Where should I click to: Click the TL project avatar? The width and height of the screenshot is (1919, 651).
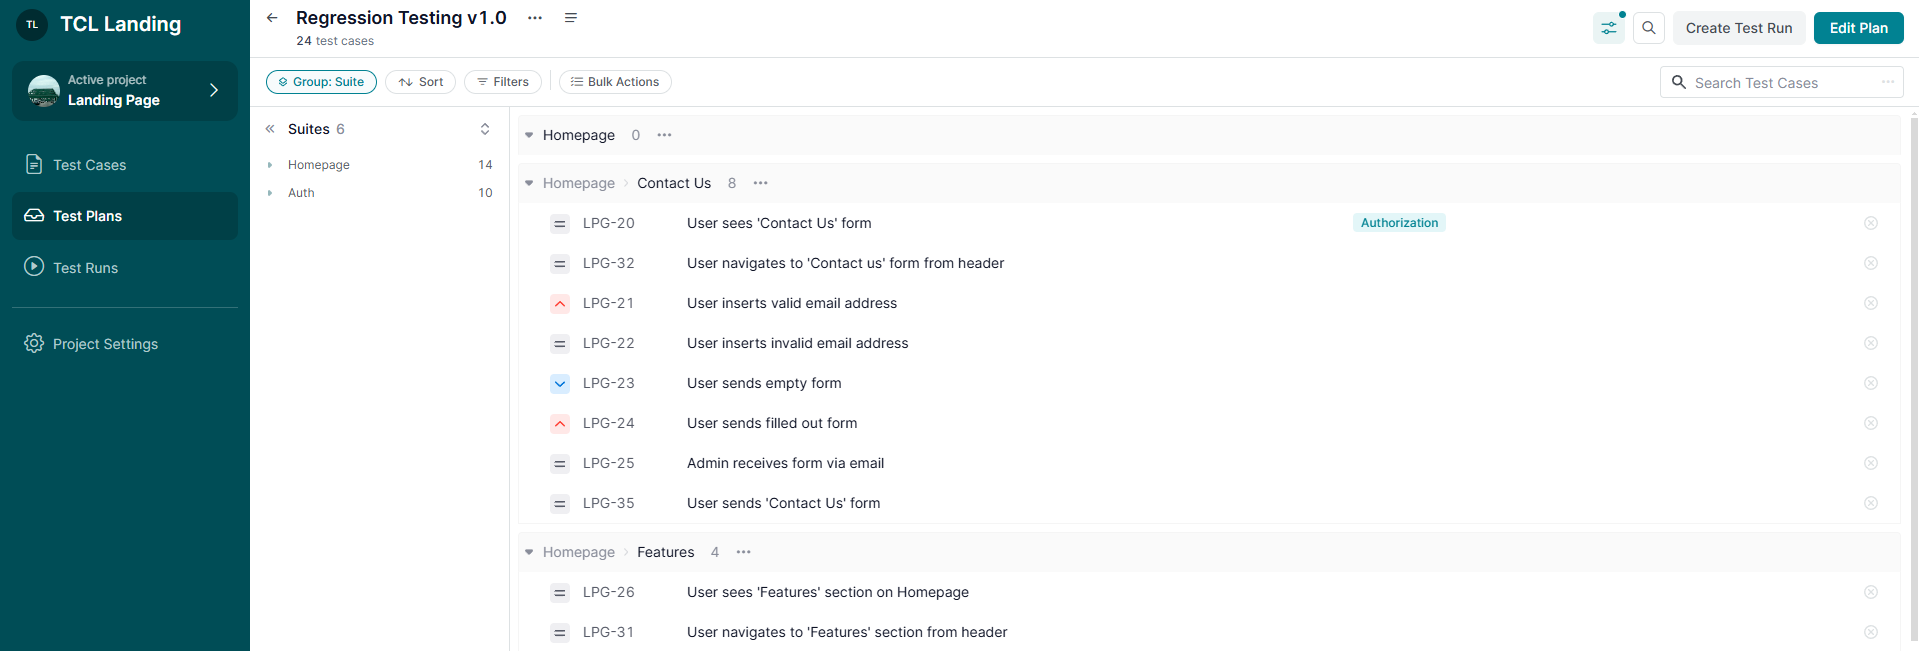tap(32, 25)
